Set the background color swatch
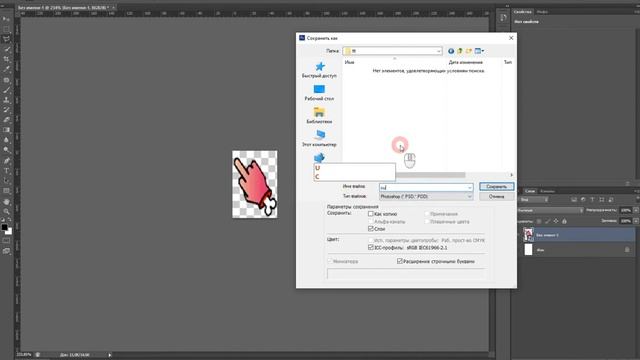Viewport: 640px width, 360px height. click(9, 232)
